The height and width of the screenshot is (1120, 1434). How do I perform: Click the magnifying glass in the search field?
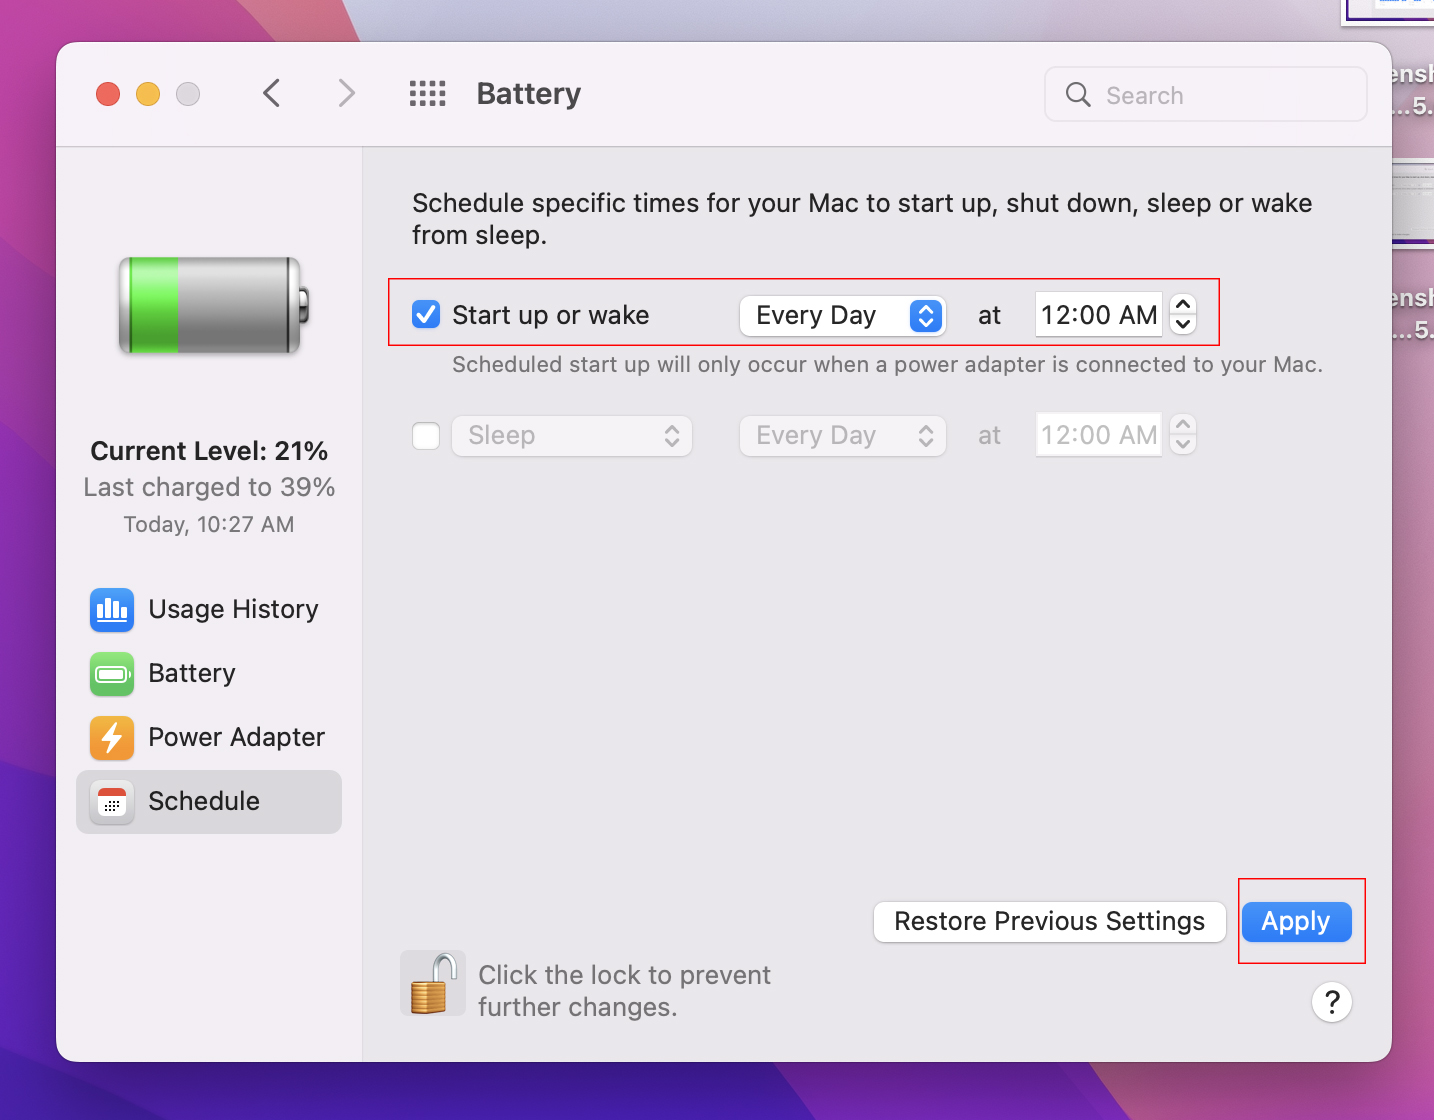1078,94
